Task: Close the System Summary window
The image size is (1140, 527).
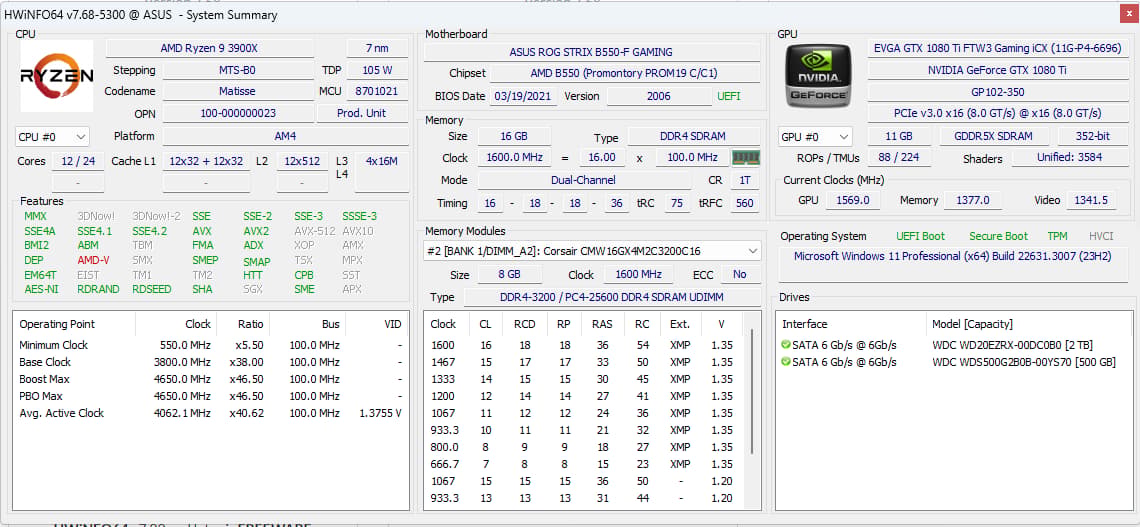Action: pos(1128,14)
